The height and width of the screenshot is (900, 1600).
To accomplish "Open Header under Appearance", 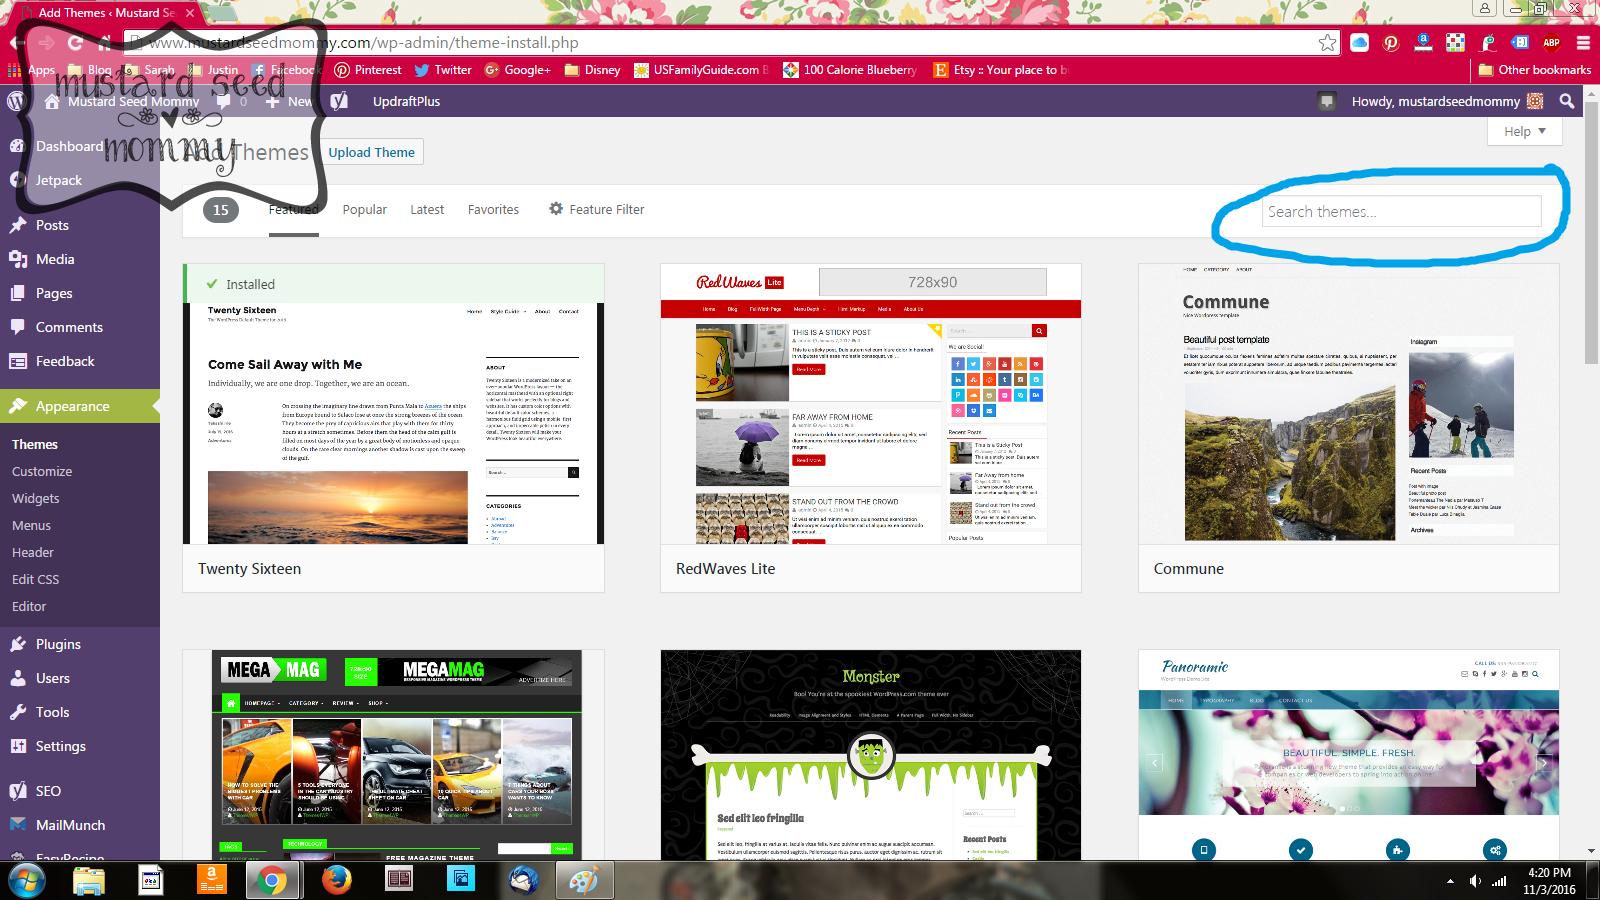I will pos(33,552).
